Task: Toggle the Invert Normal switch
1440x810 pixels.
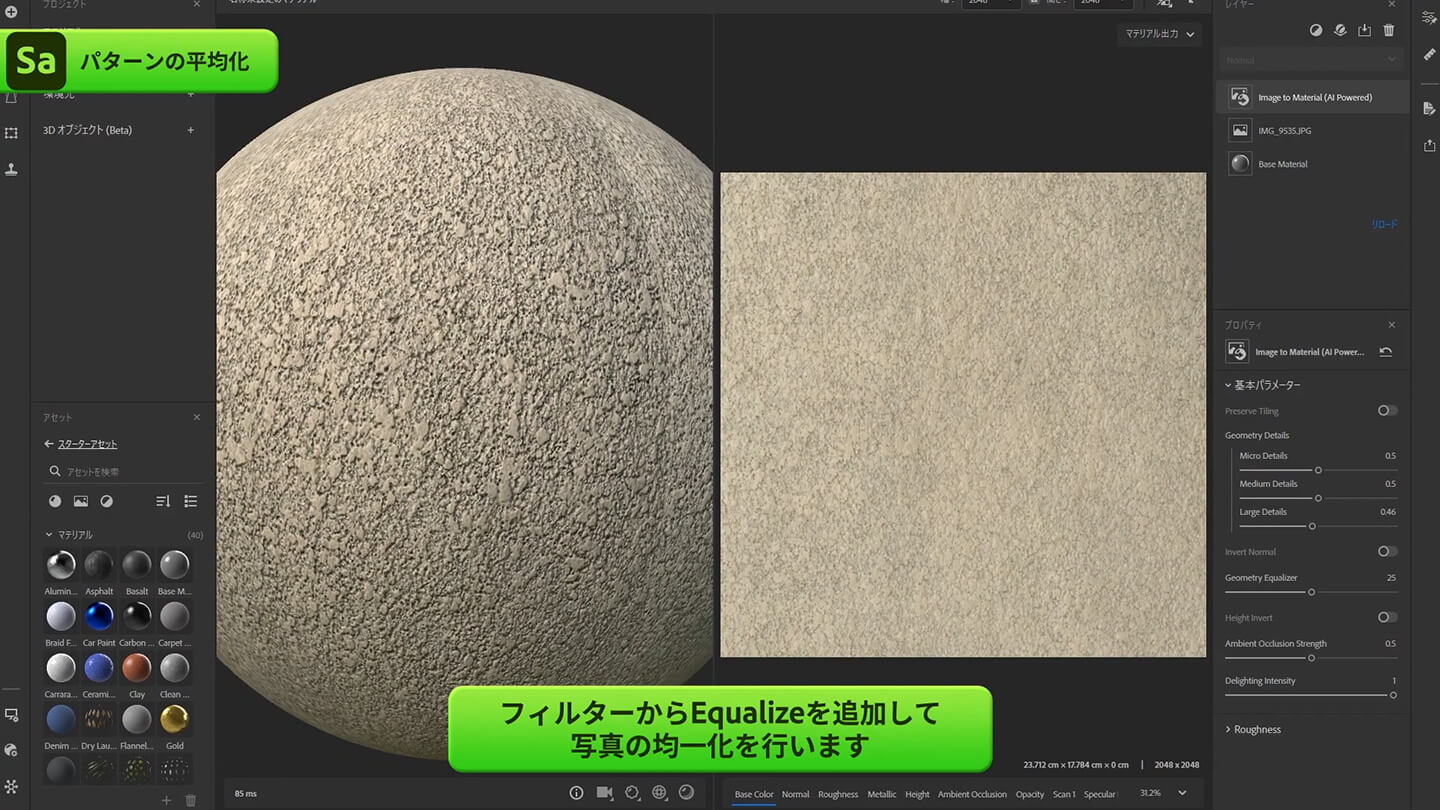Action: point(1387,551)
